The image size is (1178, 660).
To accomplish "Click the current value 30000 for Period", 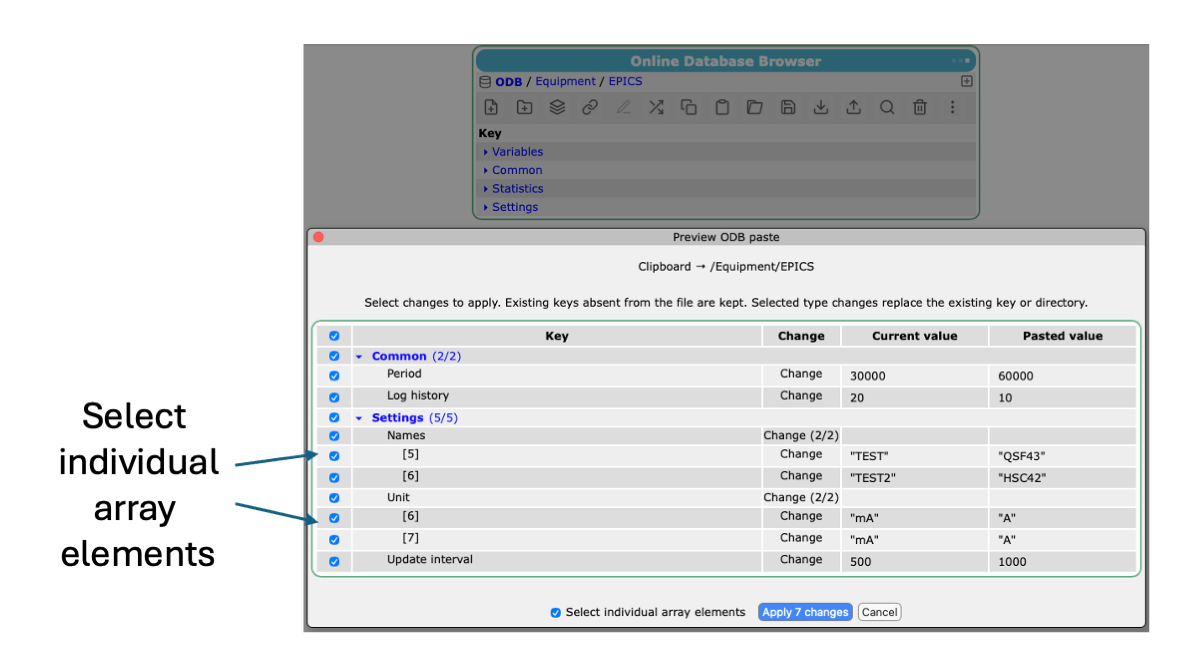I will pos(868,376).
